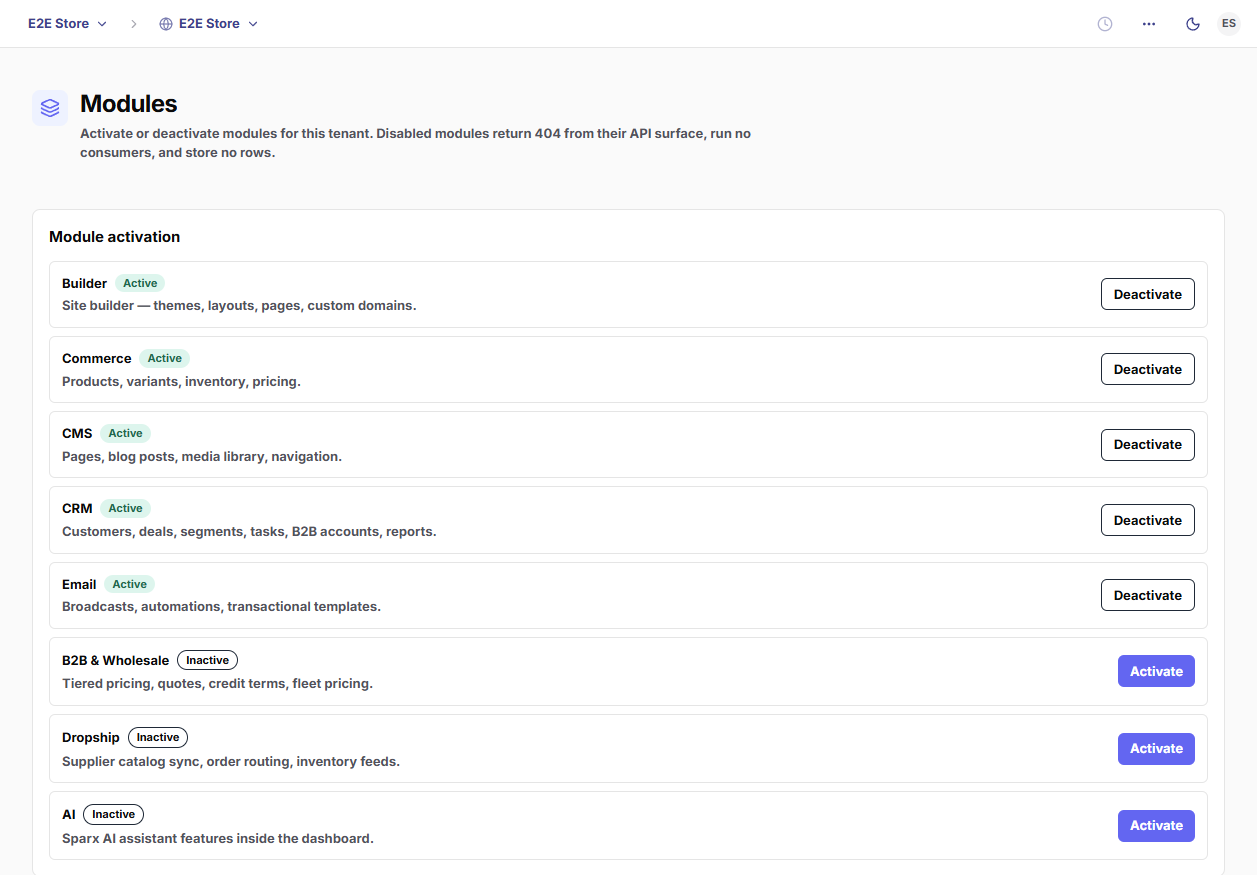Click the Active badge next to Builder
This screenshot has height=875, width=1257.
point(140,283)
